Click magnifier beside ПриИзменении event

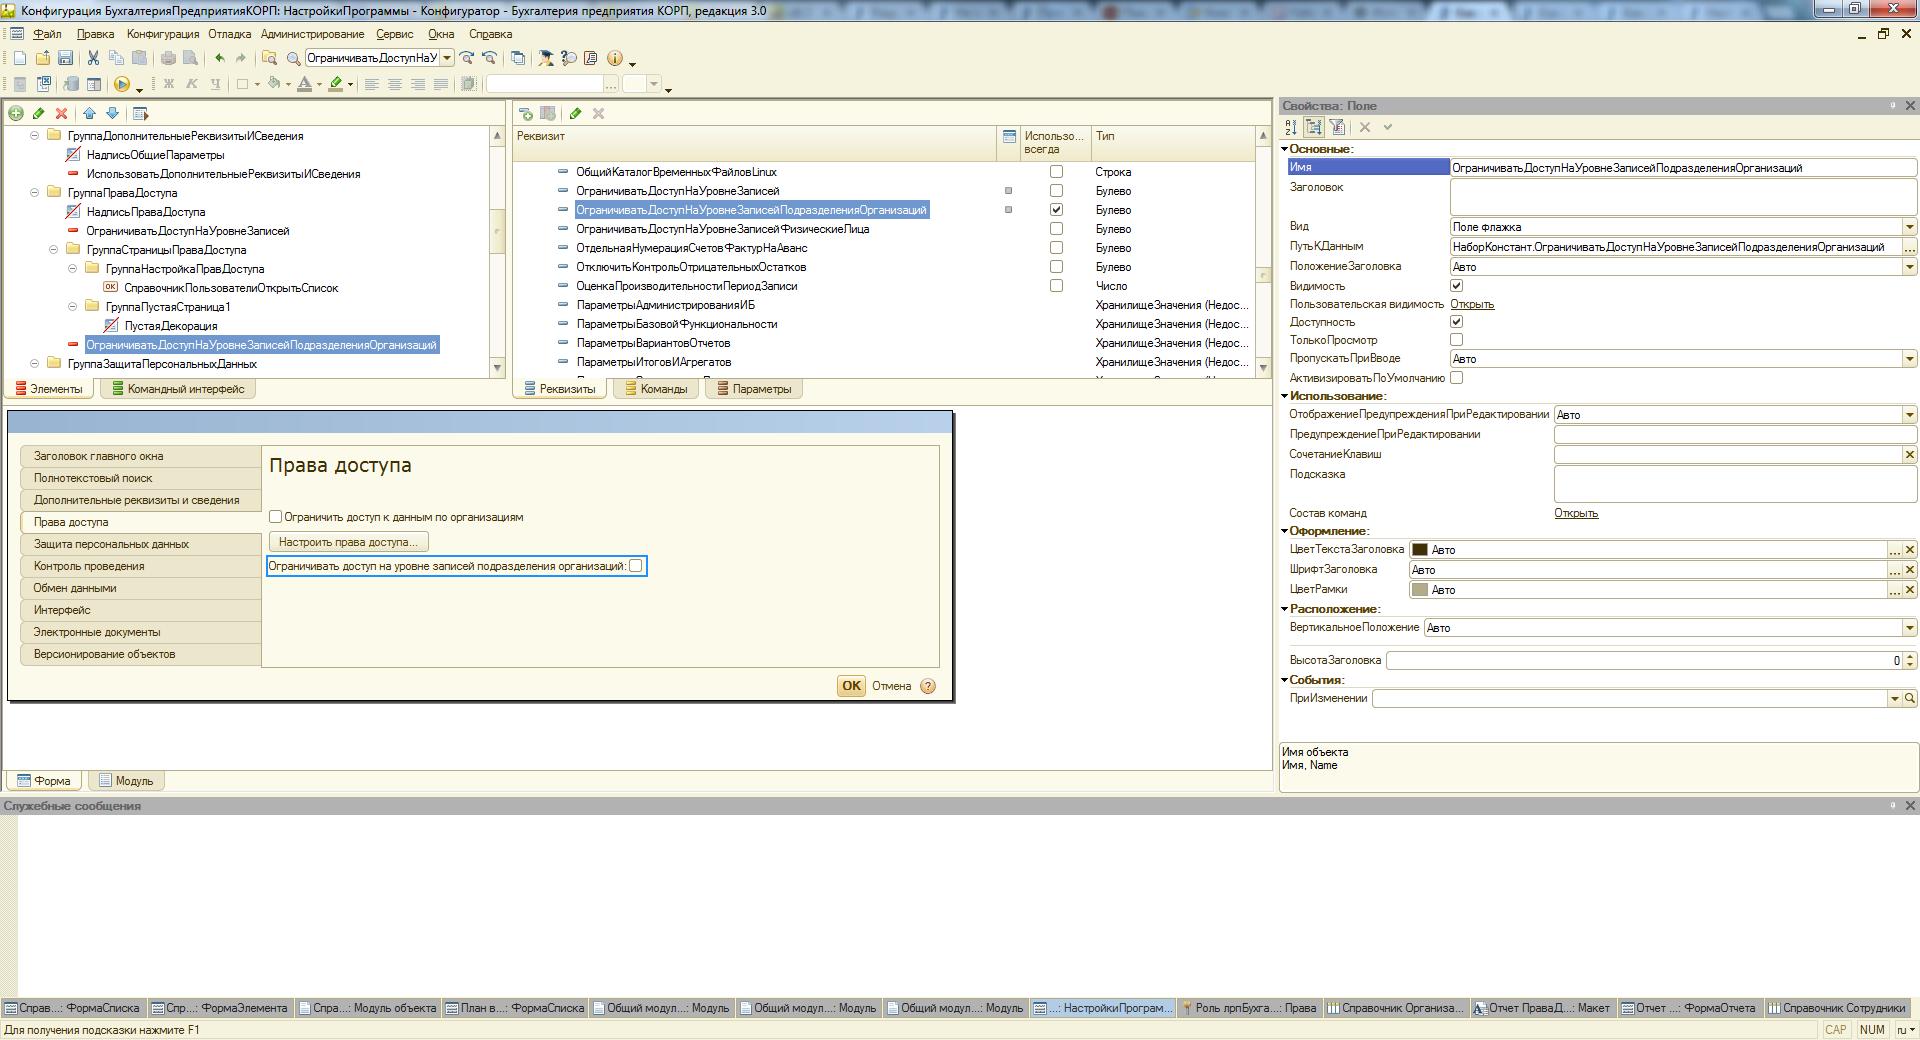(x=1910, y=699)
